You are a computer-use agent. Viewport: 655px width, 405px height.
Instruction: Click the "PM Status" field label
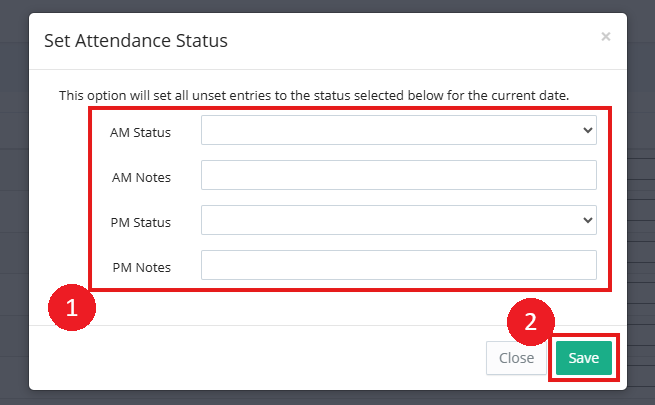click(141, 222)
